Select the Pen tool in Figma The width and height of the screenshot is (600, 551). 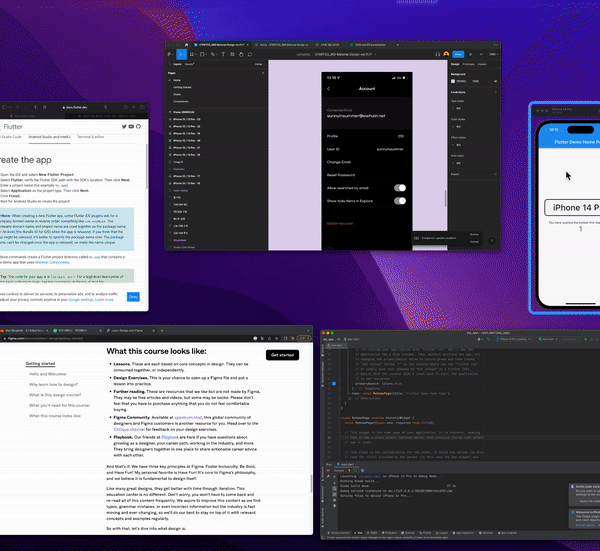pyautogui.click(x=213, y=54)
